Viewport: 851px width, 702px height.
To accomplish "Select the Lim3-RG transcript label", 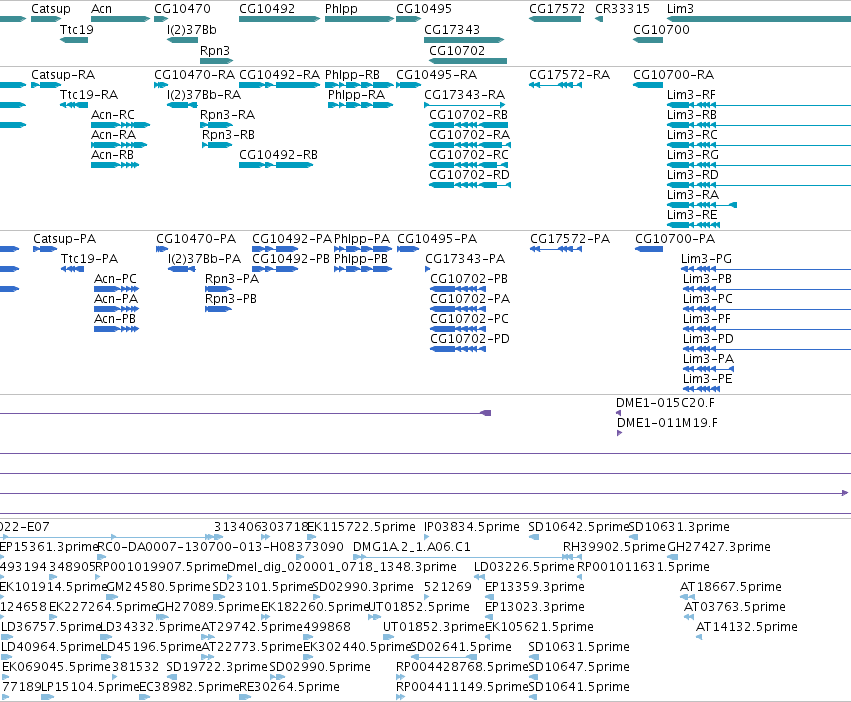I will point(693,155).
